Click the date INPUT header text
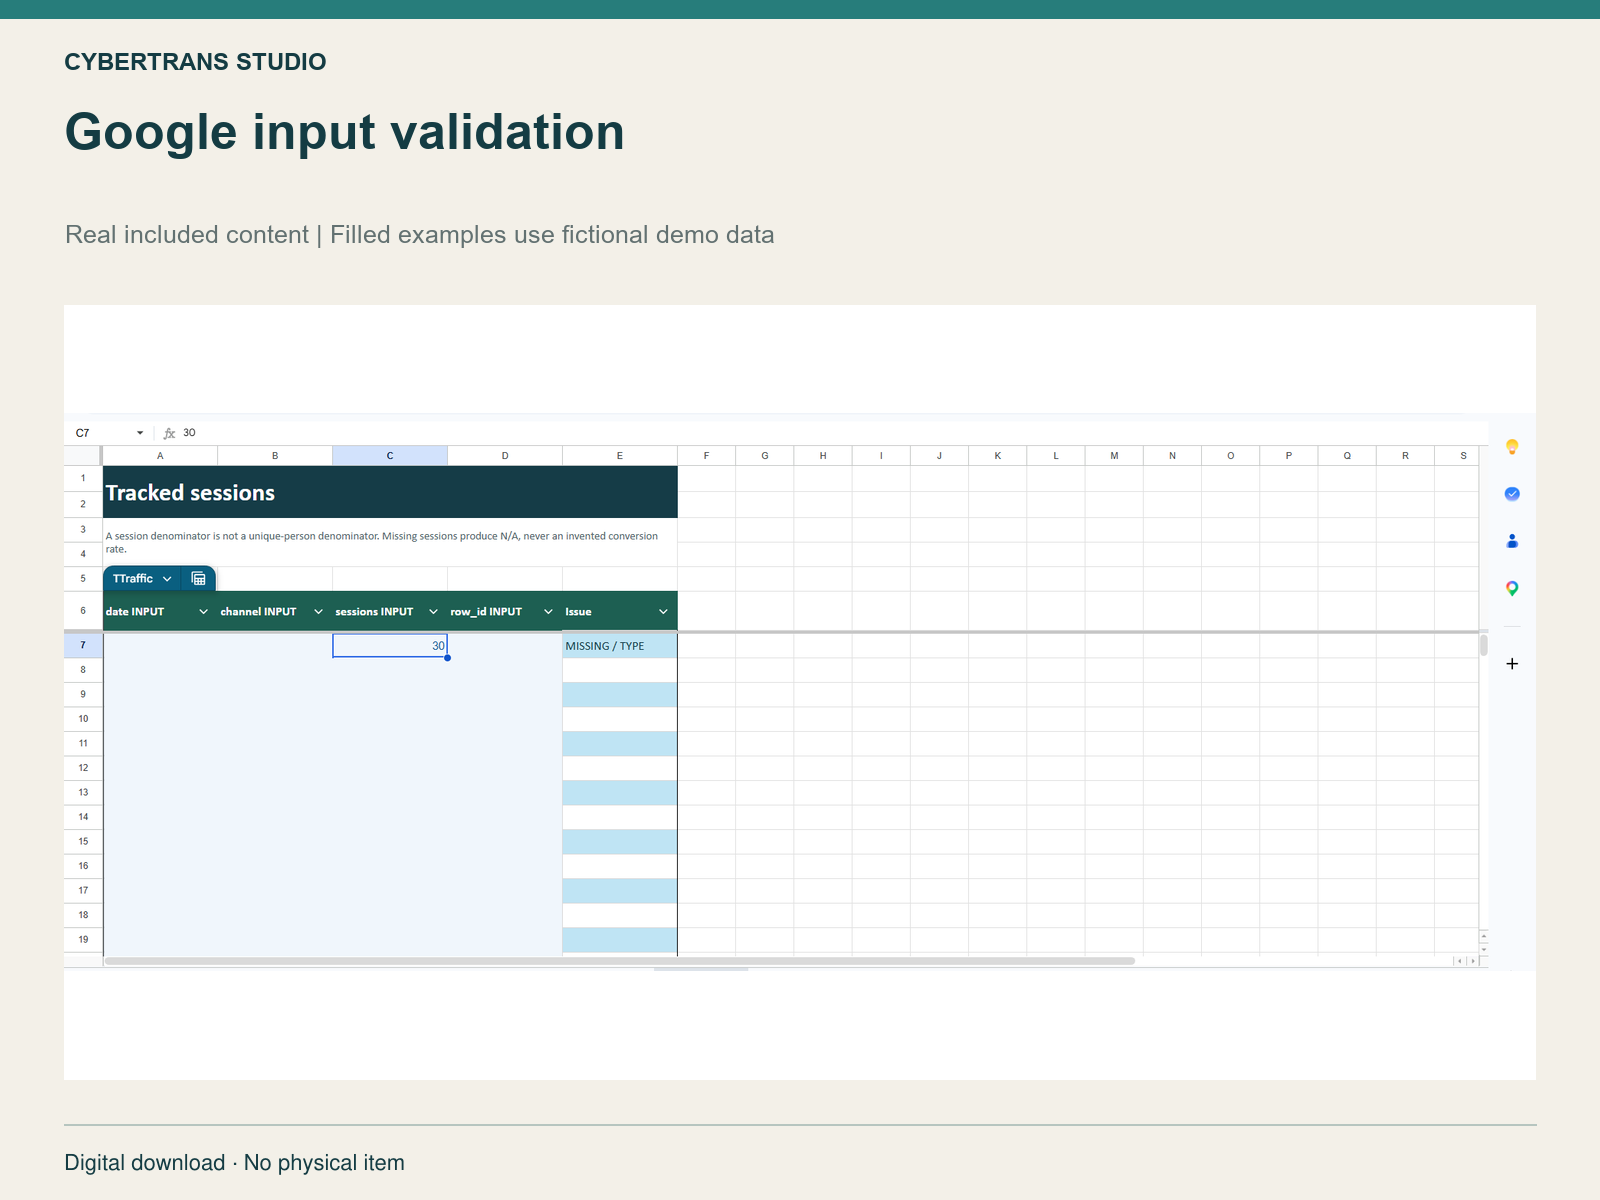Image resolution: width=1600 pixels, height=1200 pixels. coord(135,612)
